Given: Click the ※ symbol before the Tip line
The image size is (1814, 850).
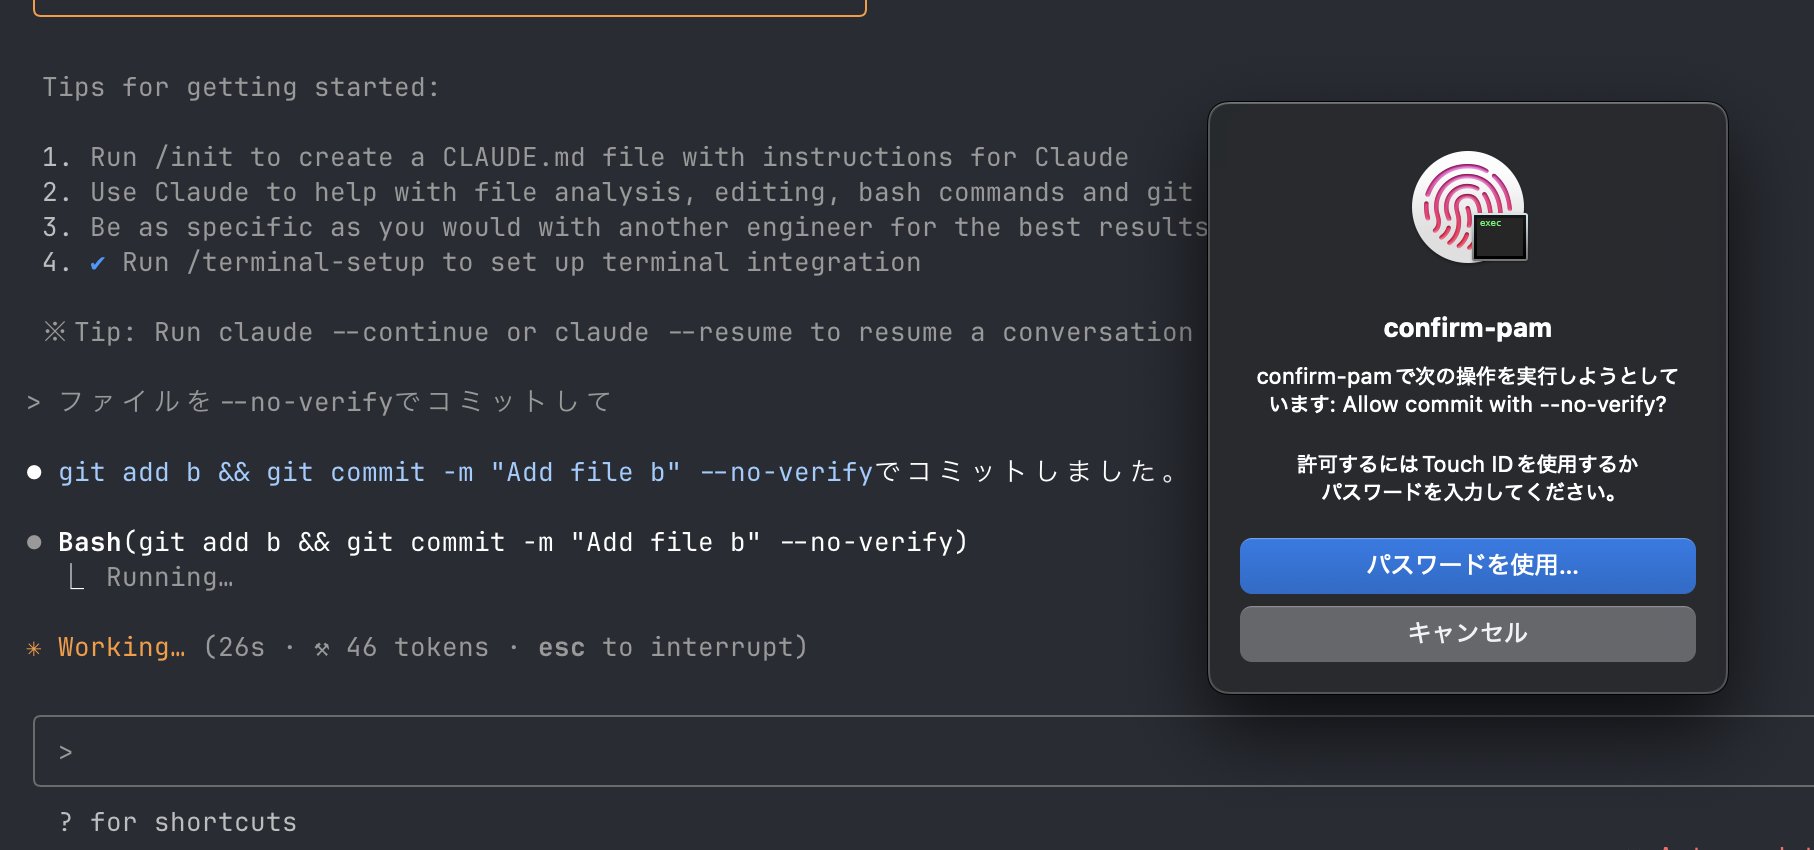Looking at the screenshot, I should [54, 332].
